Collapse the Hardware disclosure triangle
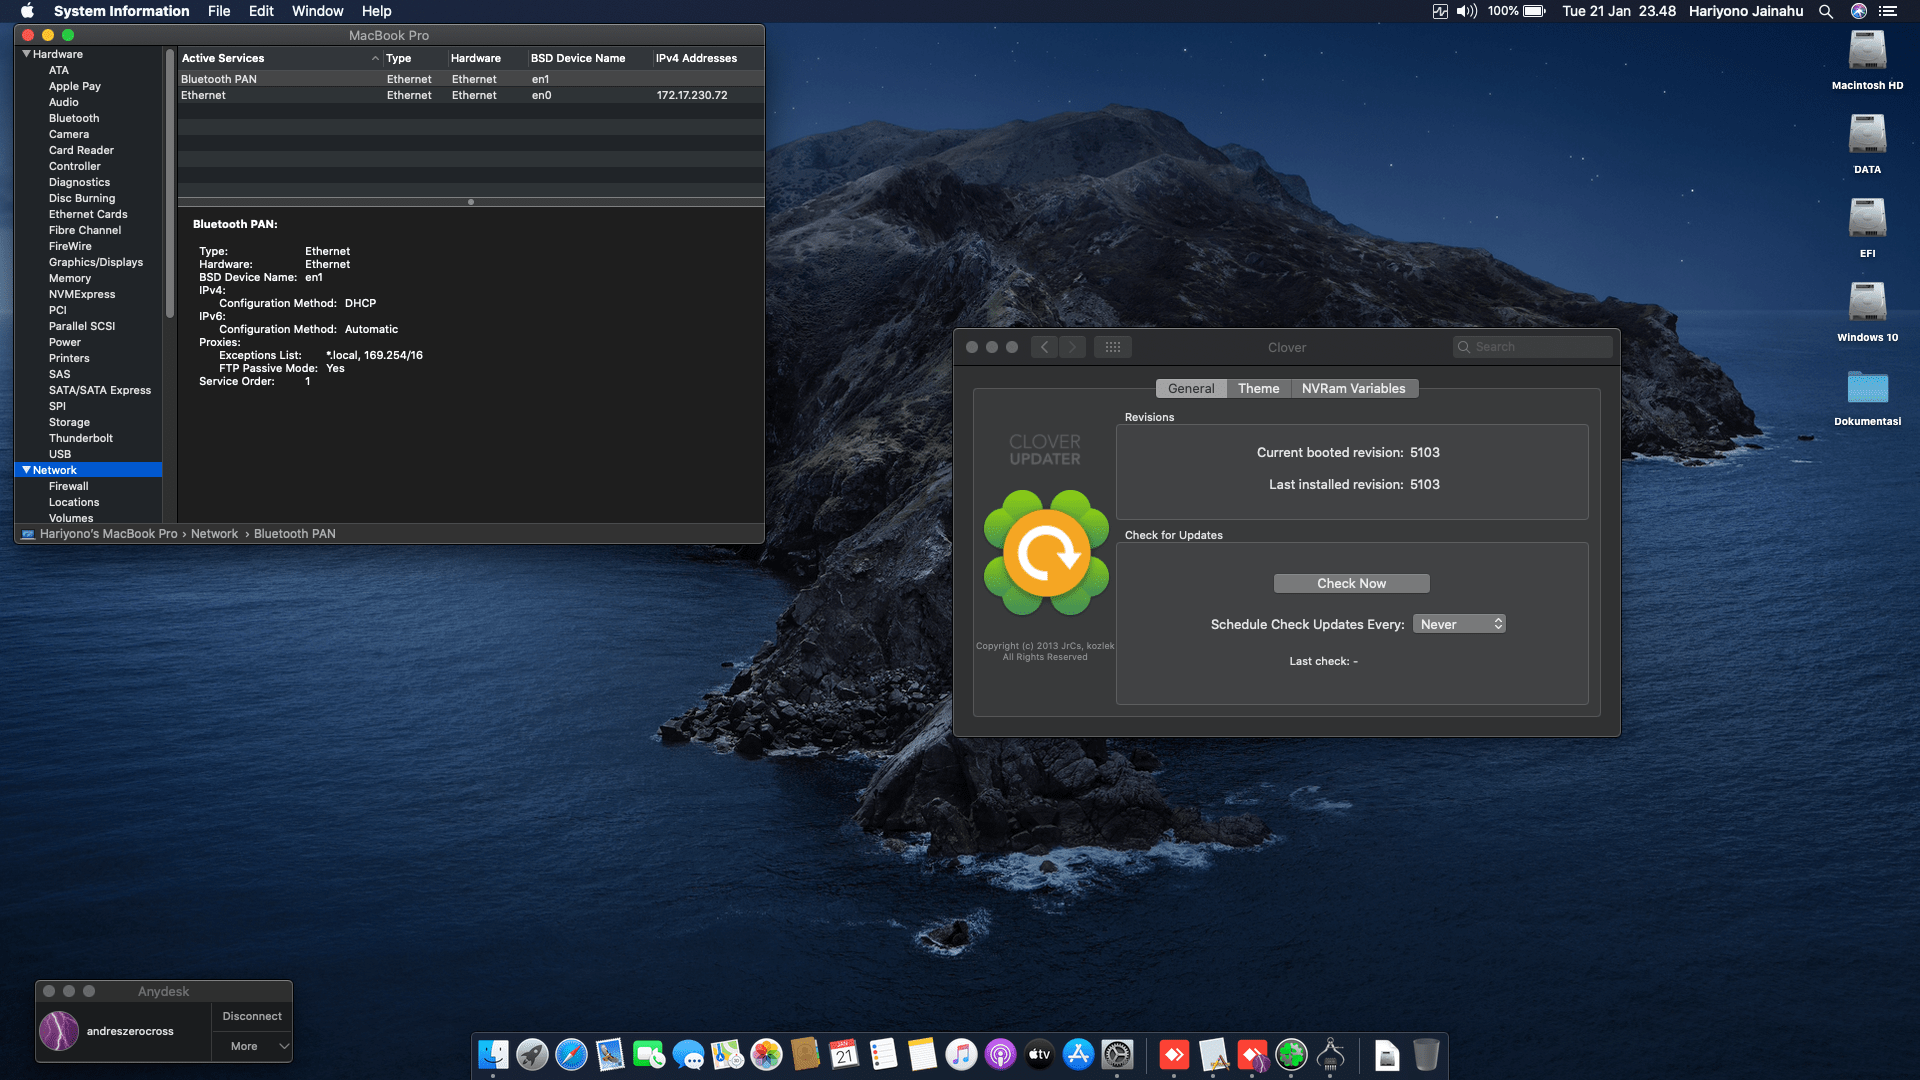 26,54
